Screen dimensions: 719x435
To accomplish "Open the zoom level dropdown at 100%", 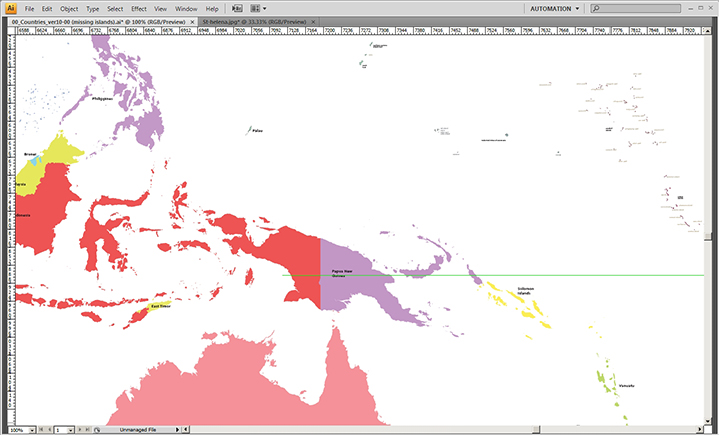I will coord(30,429).
